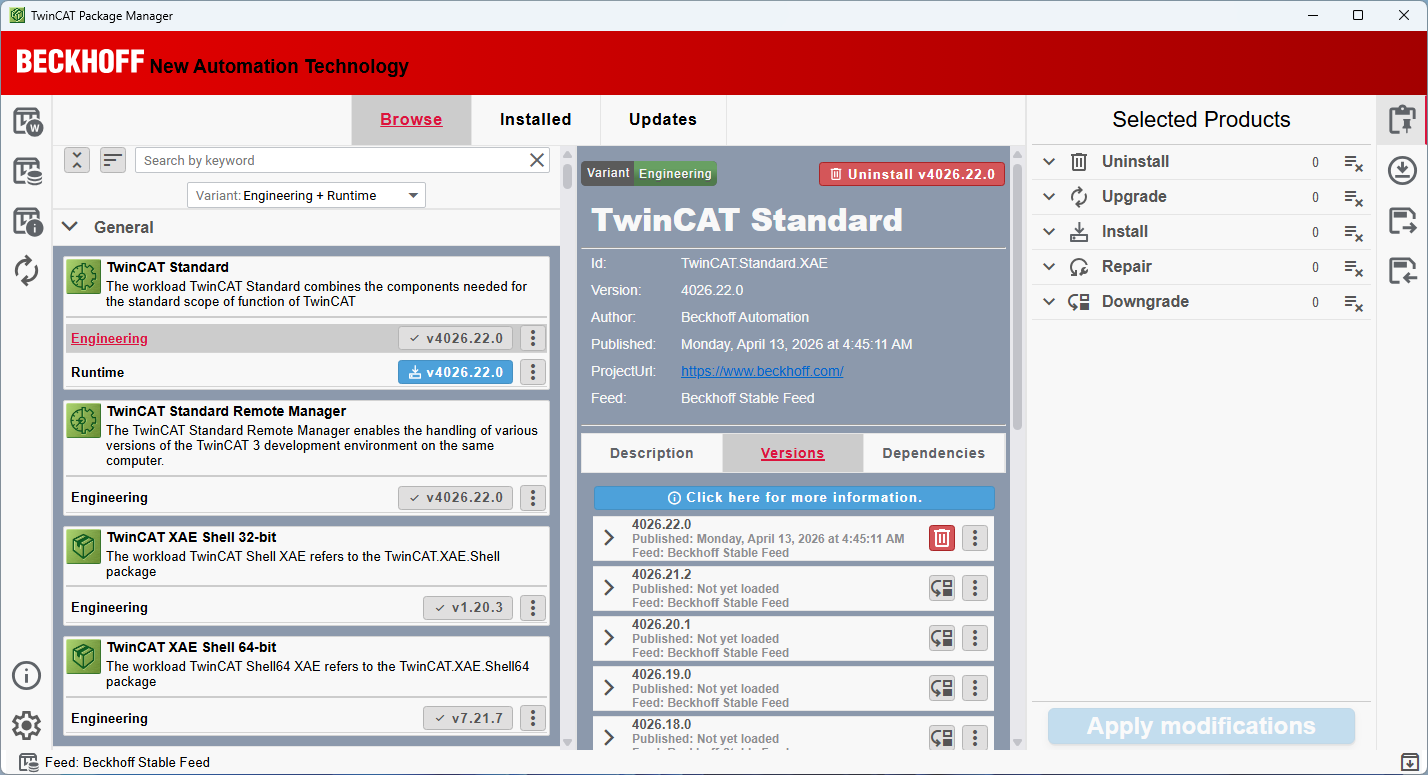Click the import configuration icon in right sidebar
This screenshot has width=1428, height=775.
(1402, 270)
